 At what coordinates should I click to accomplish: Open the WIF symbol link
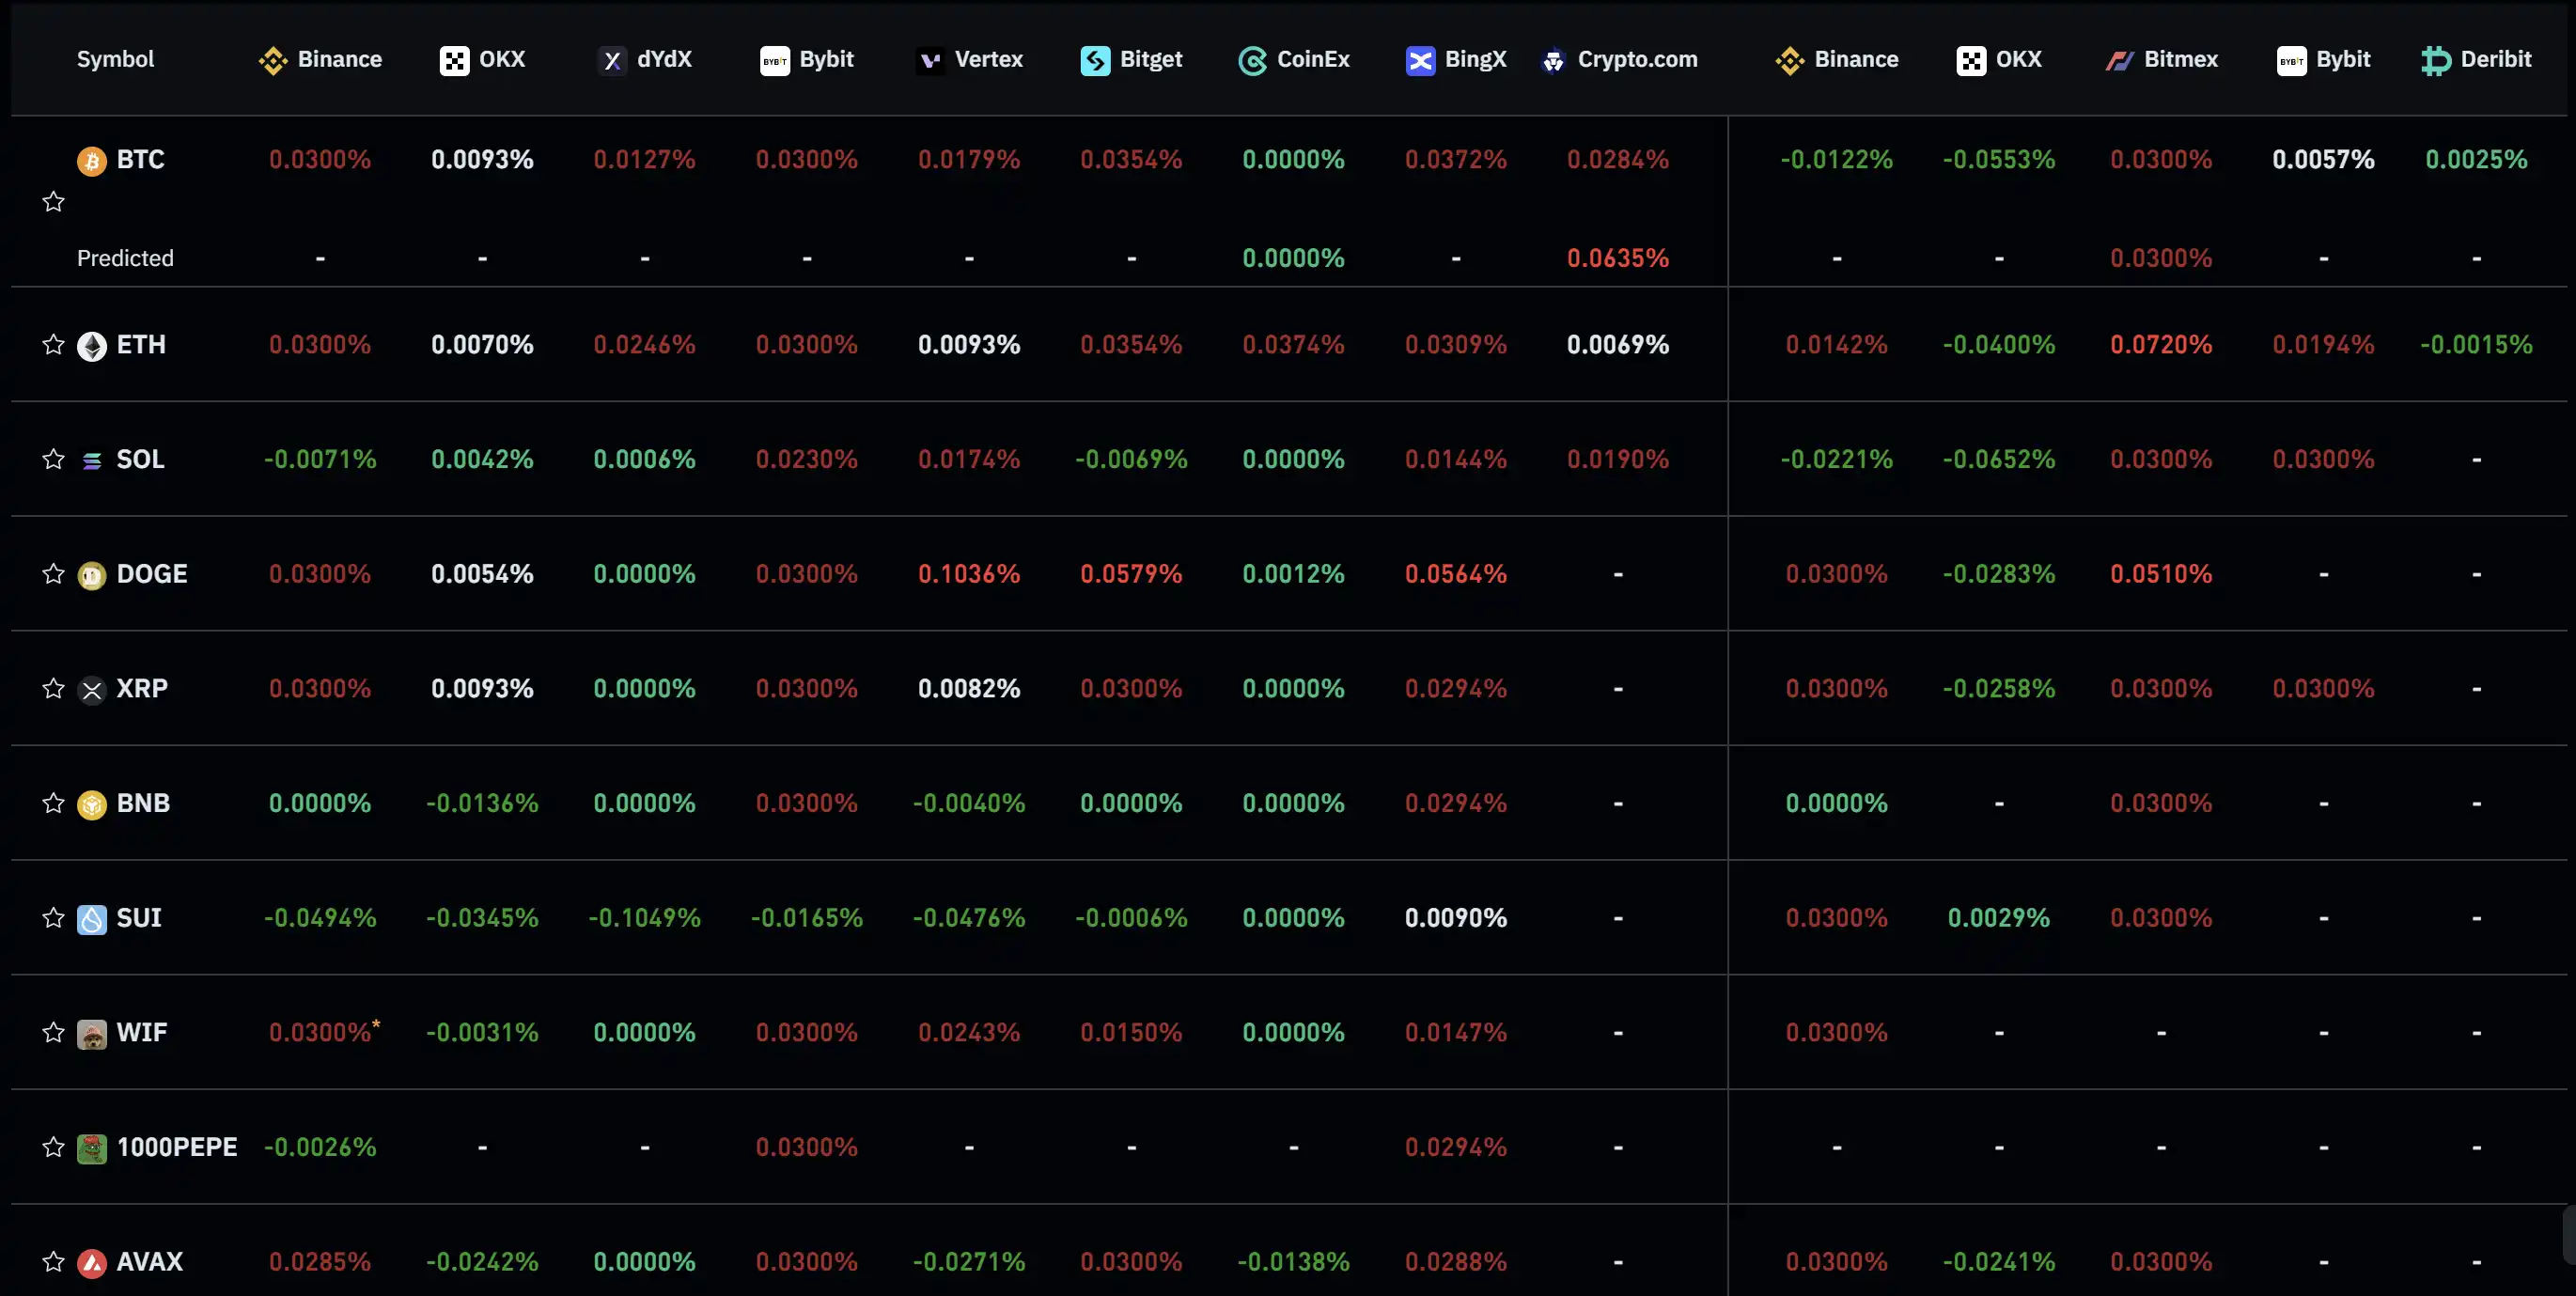[141, 1032]
